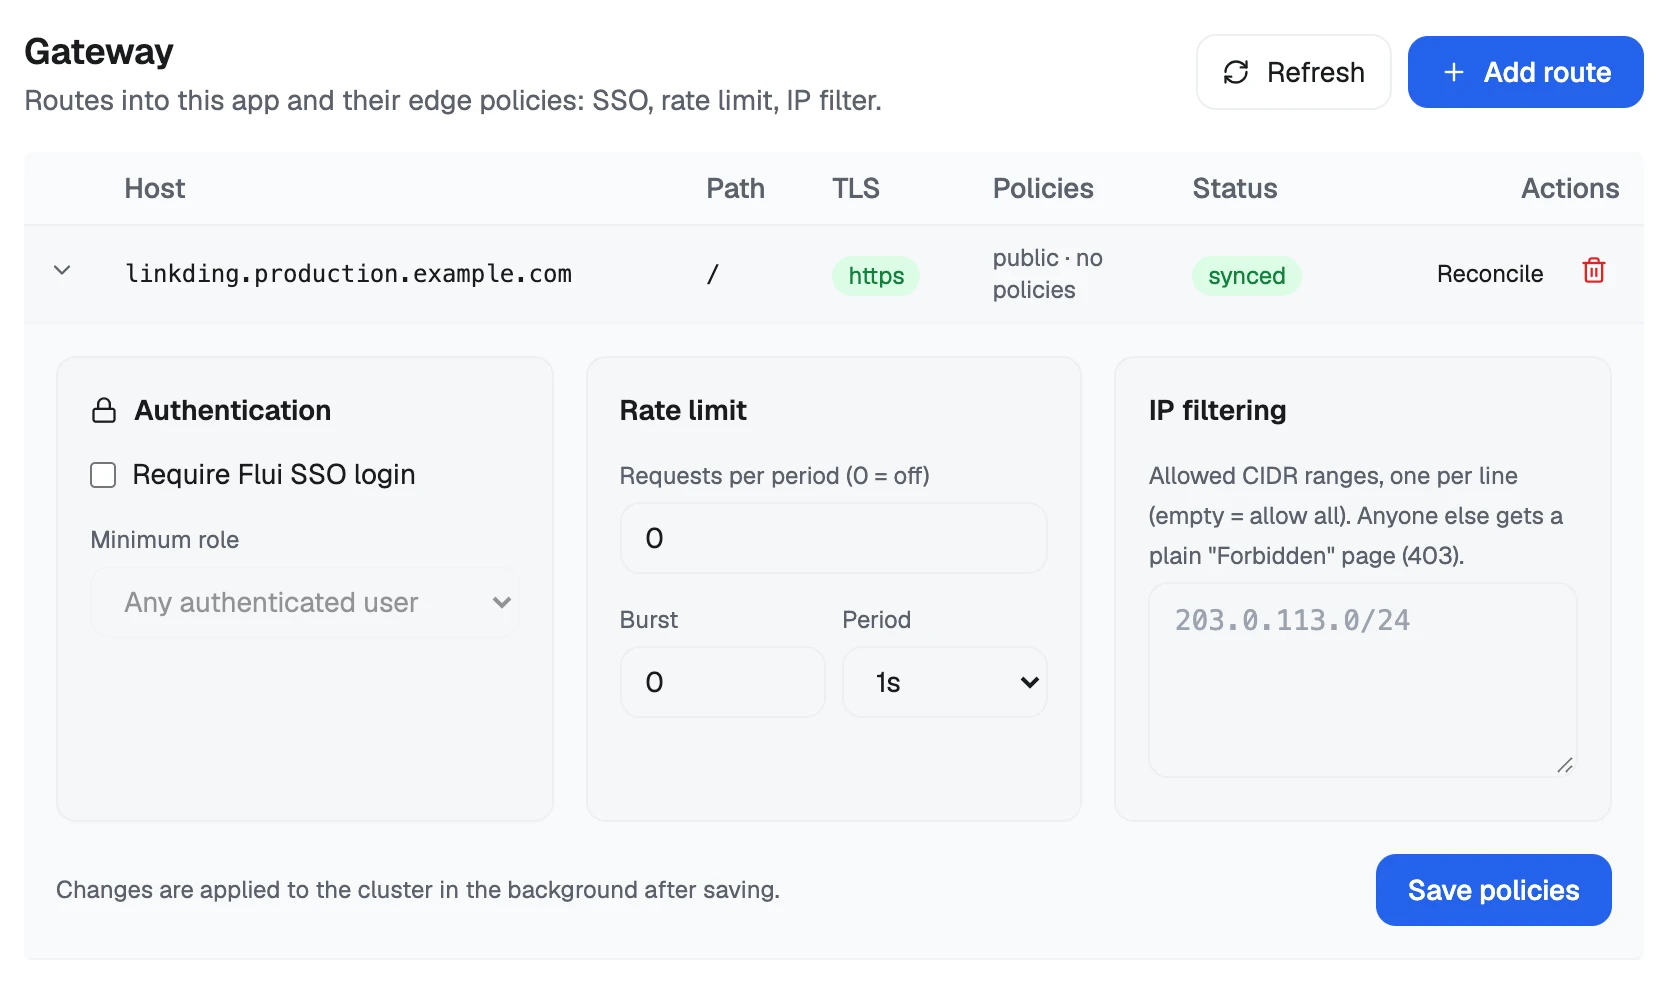Click the Status column header
The height and width of the screenshot is (984, 1668).
[x=1234, y=188]
